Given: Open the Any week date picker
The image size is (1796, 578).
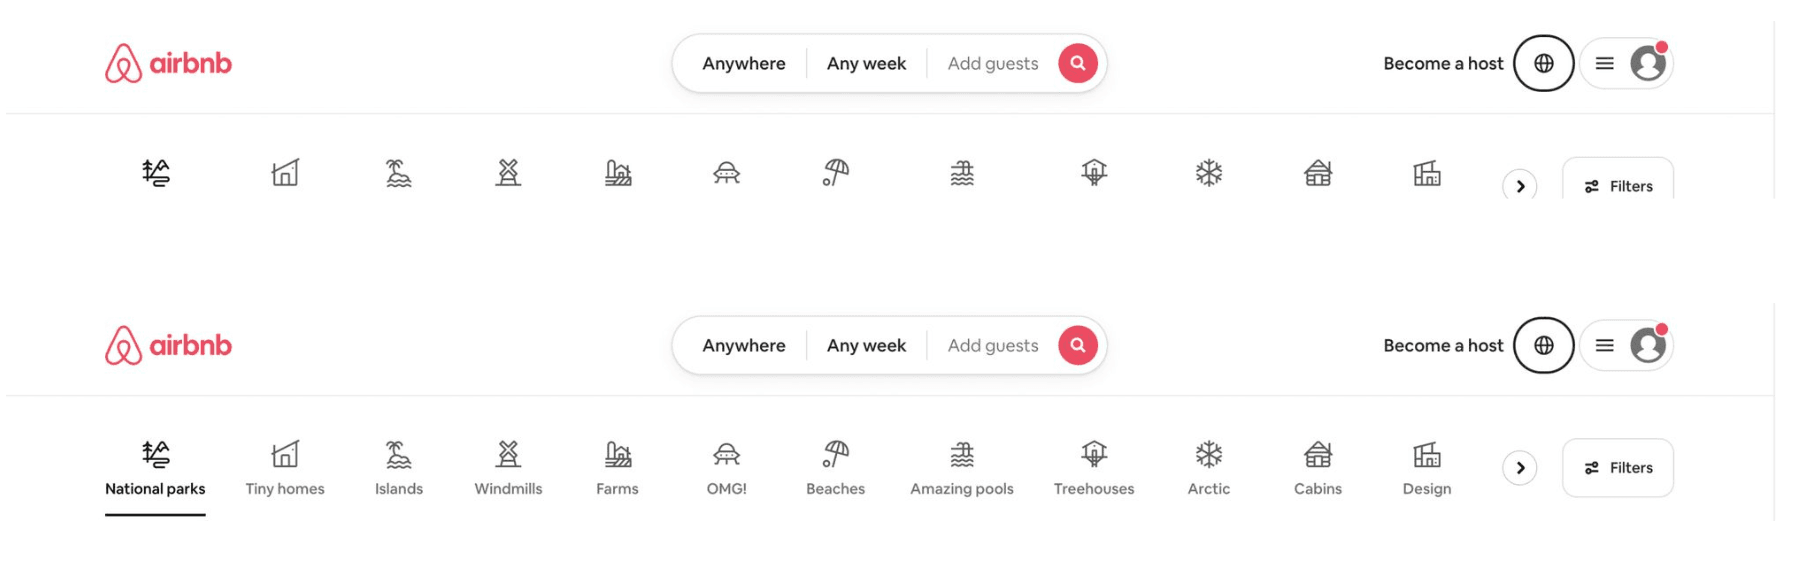Looking at the screenshot, I should point(866,345).
